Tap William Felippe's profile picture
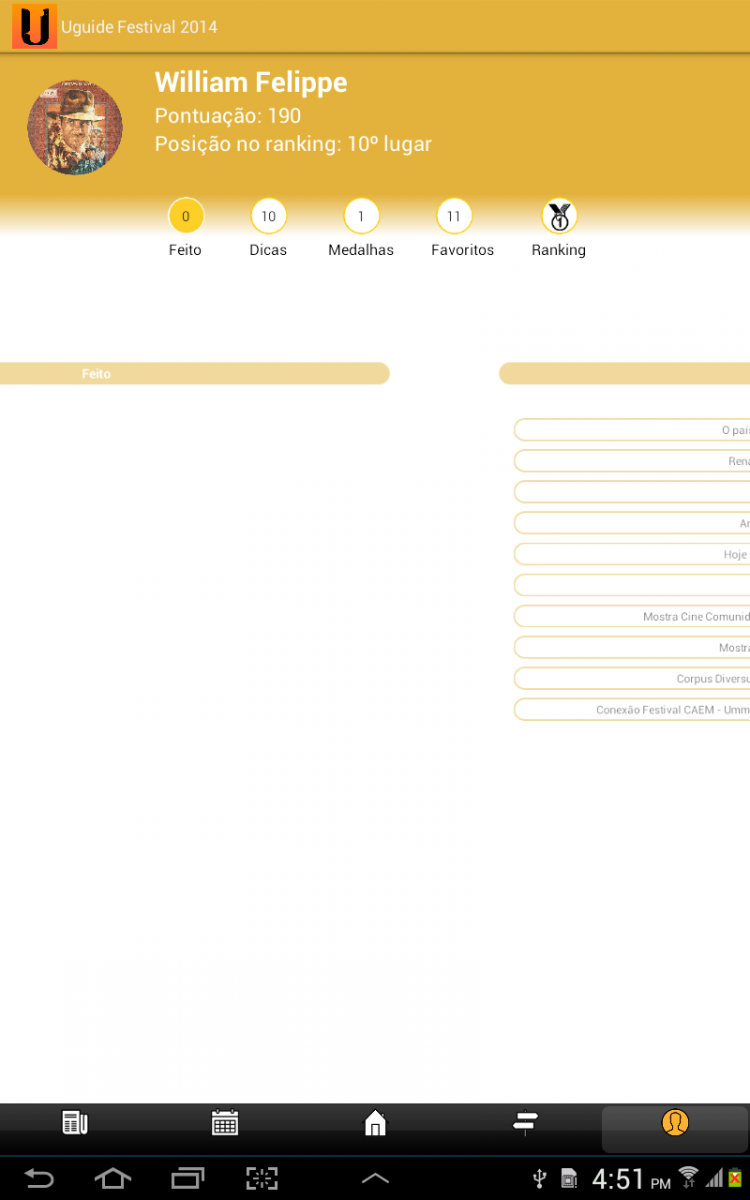This screenshot has width=750, height=1200. click(75, 128)
